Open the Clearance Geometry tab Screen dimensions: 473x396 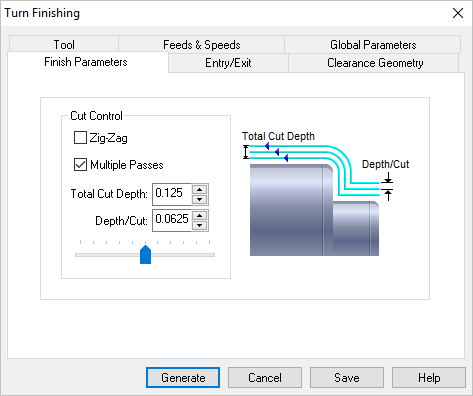[x=375, y=63]
